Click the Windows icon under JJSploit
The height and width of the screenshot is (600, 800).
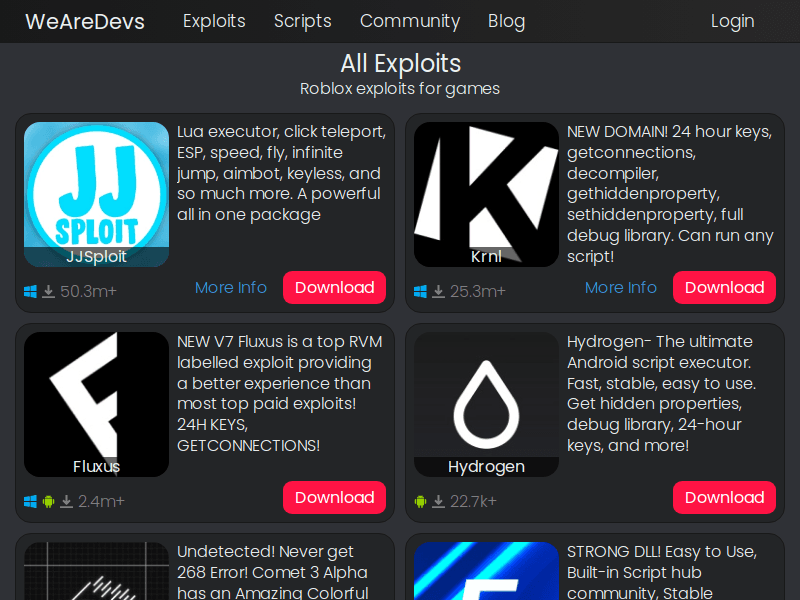coord(30,292)
